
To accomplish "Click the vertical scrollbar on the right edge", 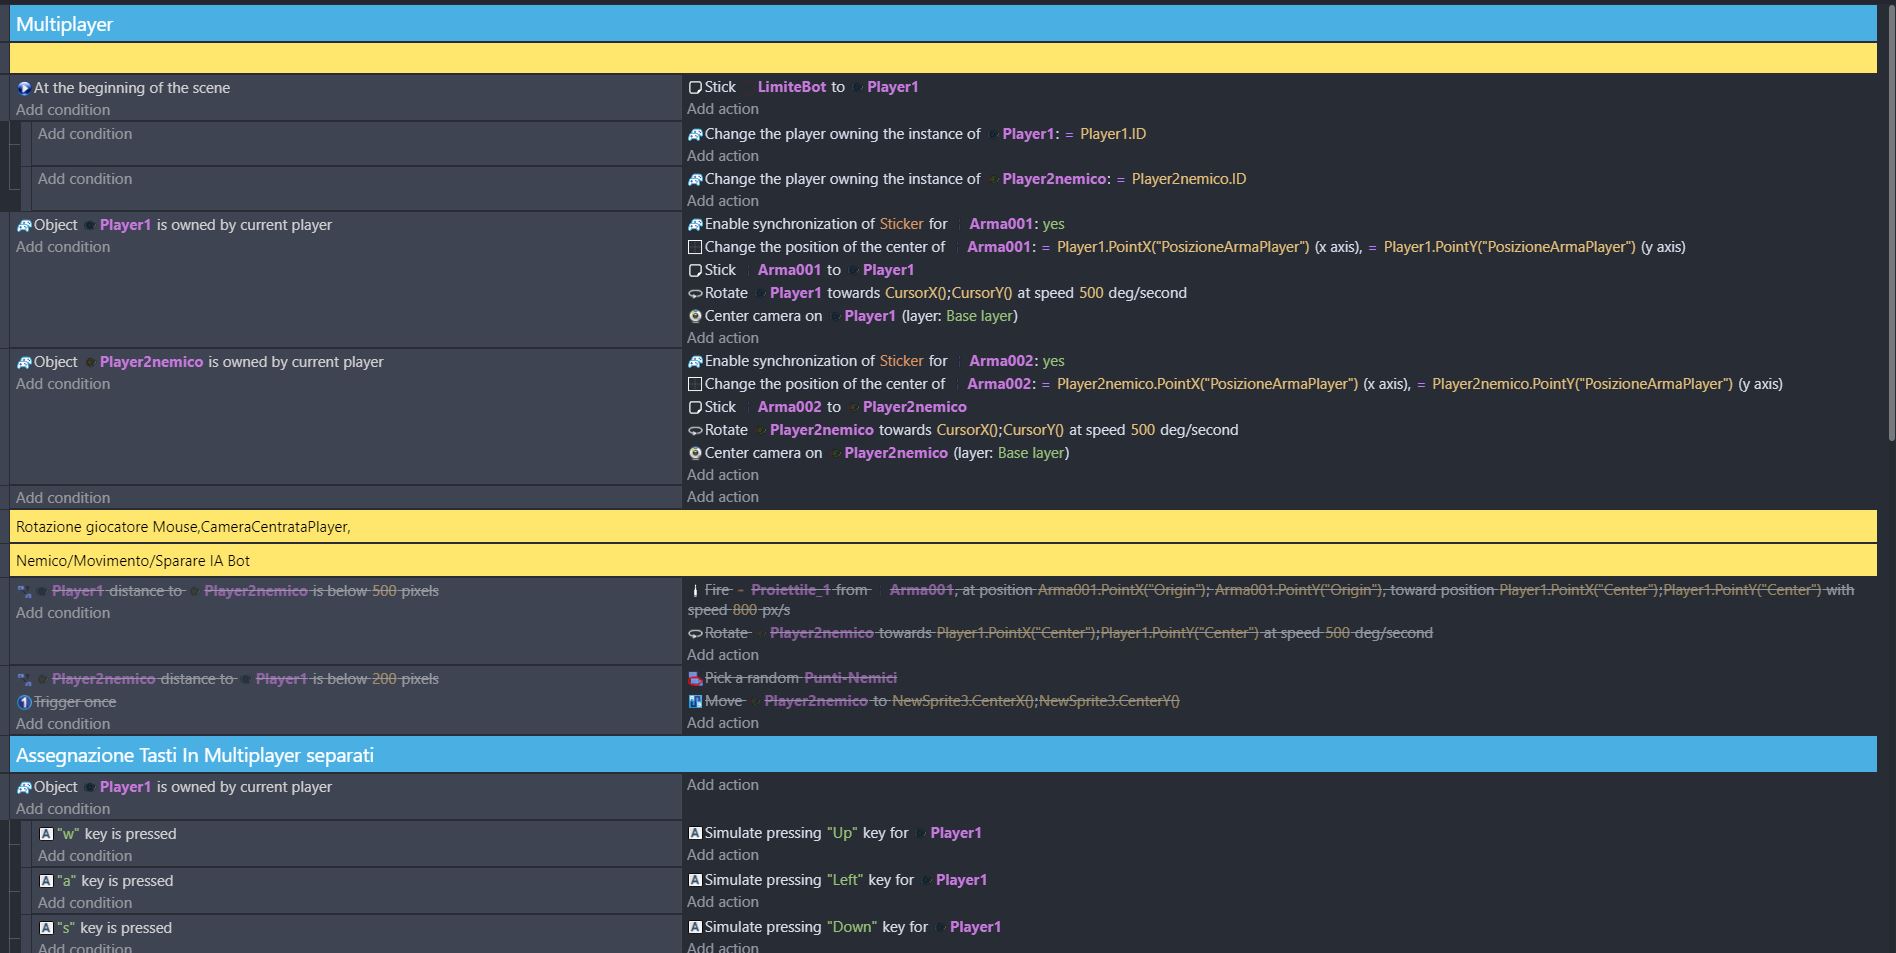I will coord(1889,220).
